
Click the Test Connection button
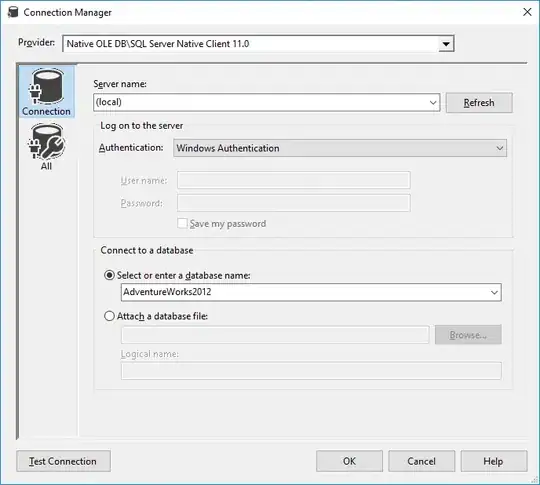tap(63, 461)
